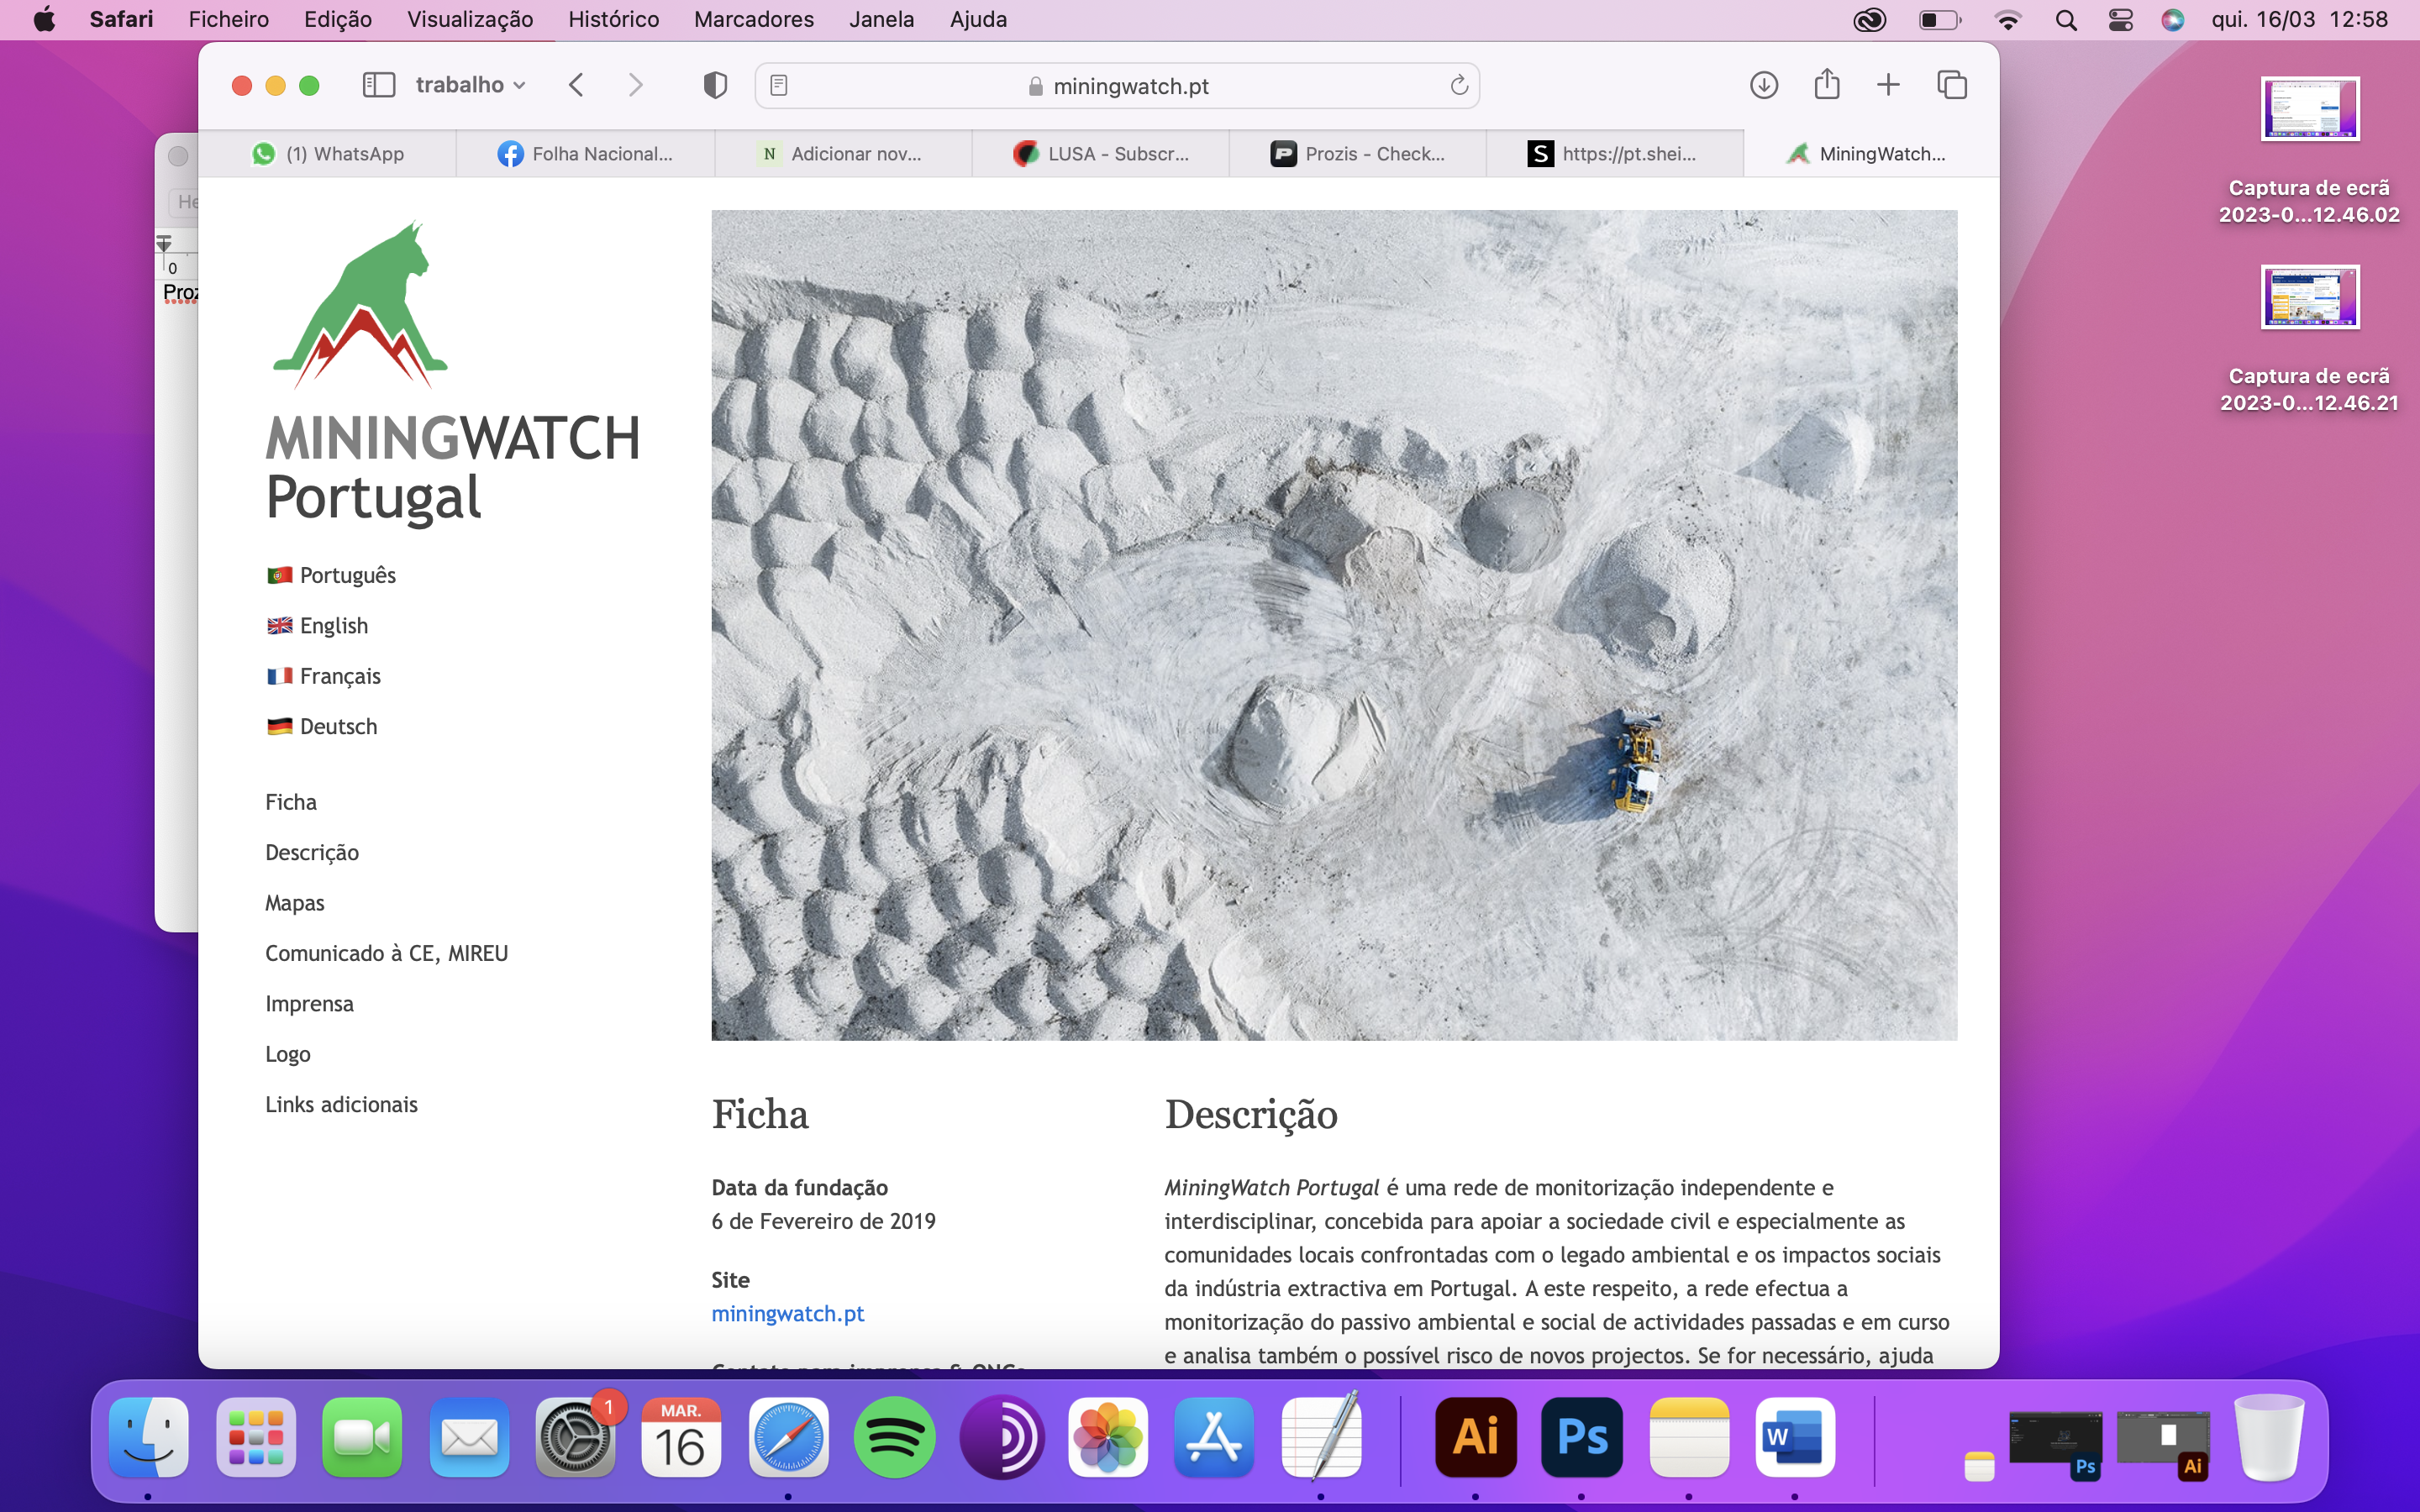Activate Siri from the menu bar

coord(2173,20)
